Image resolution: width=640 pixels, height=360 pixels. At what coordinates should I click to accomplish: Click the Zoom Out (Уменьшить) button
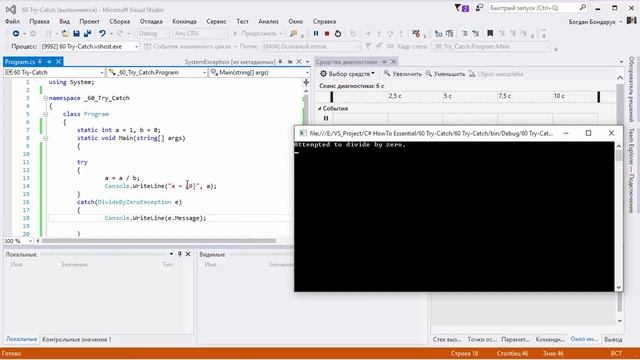coord(445,74)
